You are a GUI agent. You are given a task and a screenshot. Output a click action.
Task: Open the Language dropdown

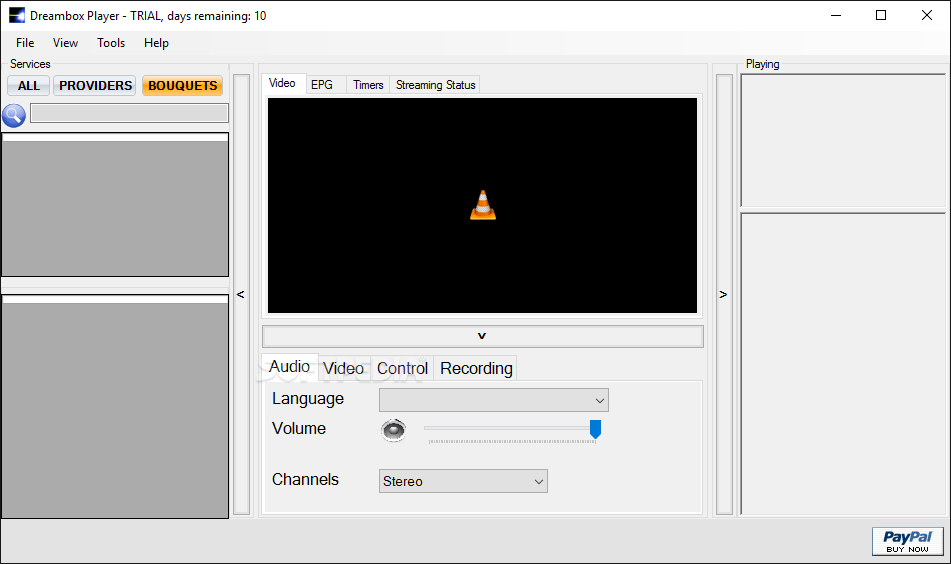click(494, 400)
